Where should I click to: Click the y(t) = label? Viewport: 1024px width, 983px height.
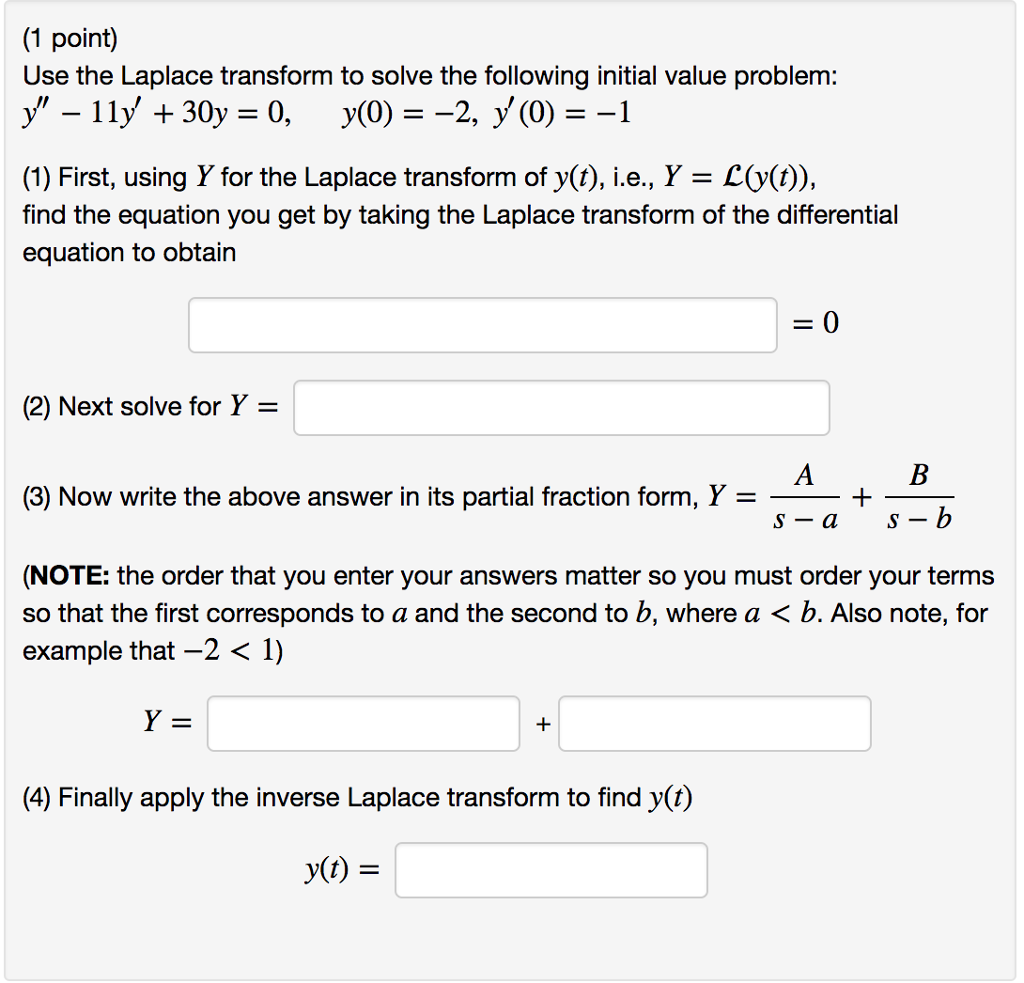340,869
